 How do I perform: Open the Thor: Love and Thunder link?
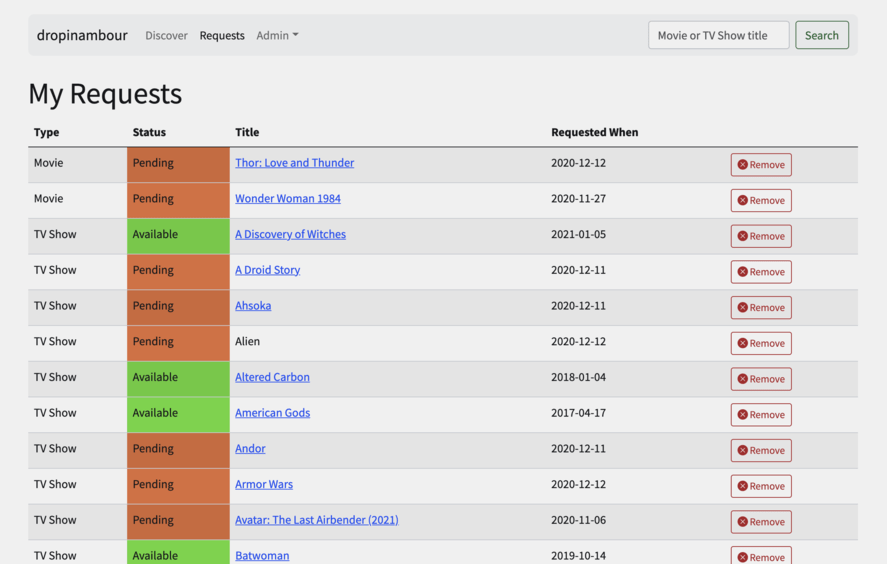click(295, 163)
